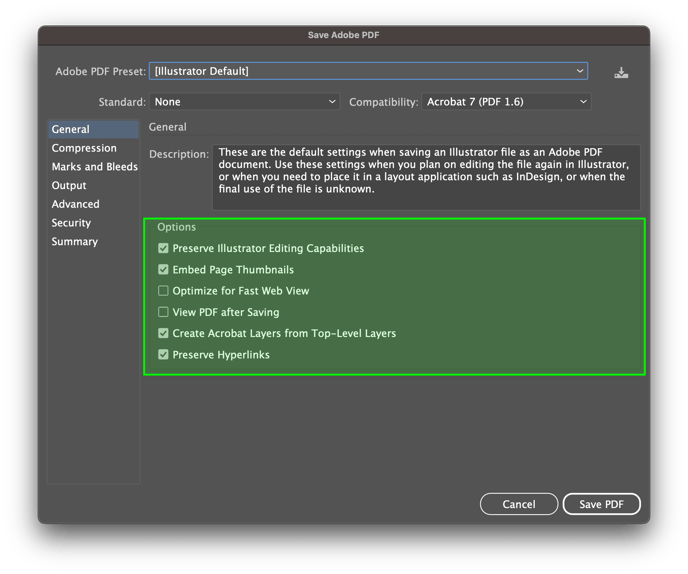Show the Advanced settings panel
This screenshot has width=688, height=574.
point(75,204)
